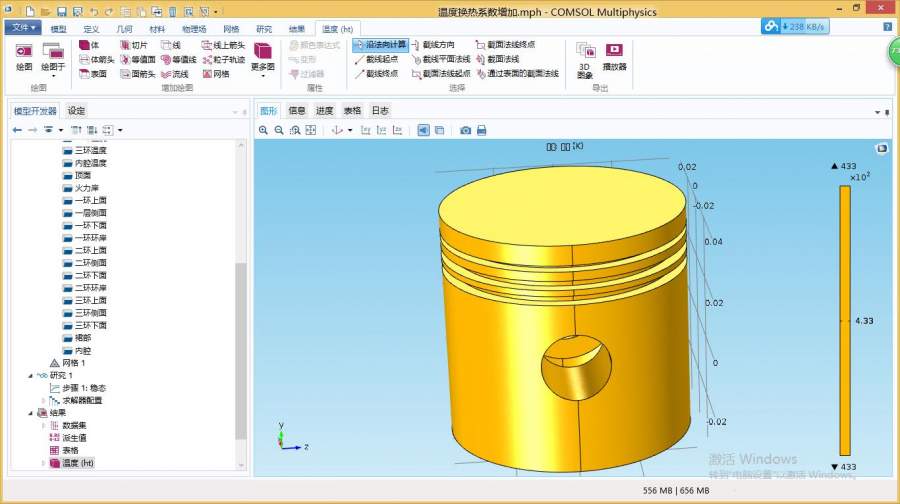Click zoom out icon in graphics toolbar
This screenshot has width=900, height=504.
tap(279, 130)
